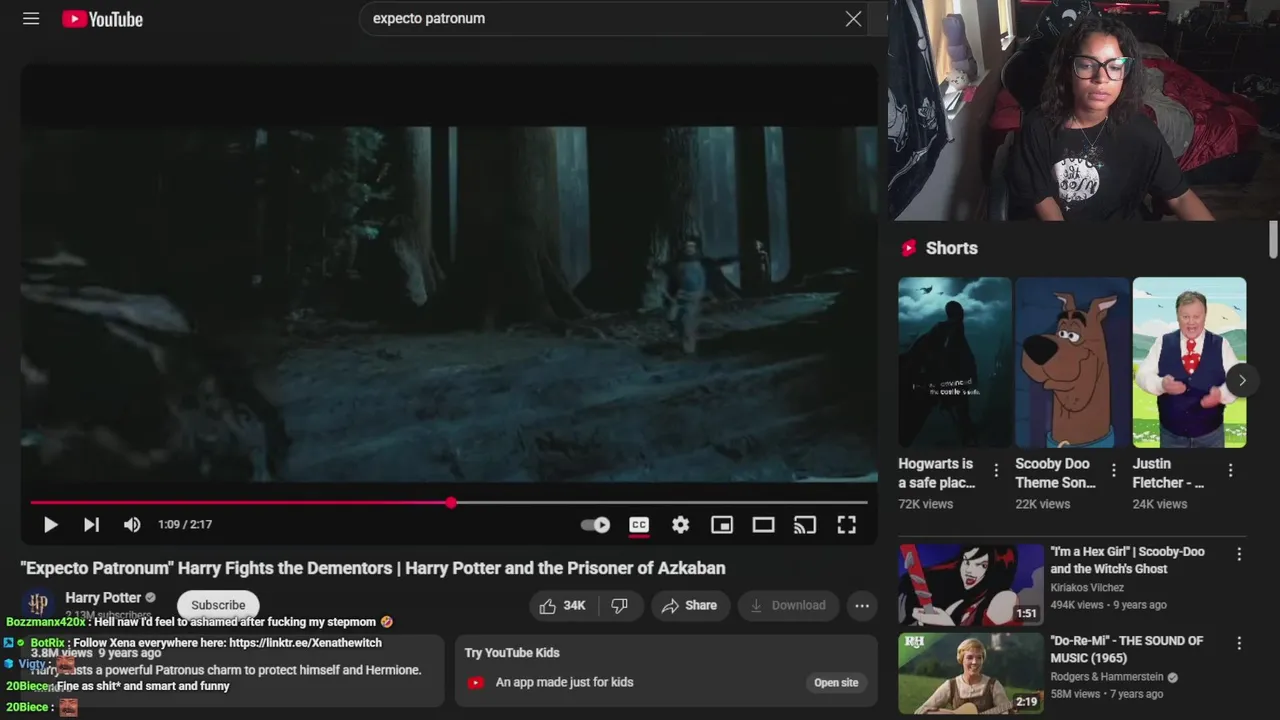Click YouTube Kids logo icon

point(476,683)
